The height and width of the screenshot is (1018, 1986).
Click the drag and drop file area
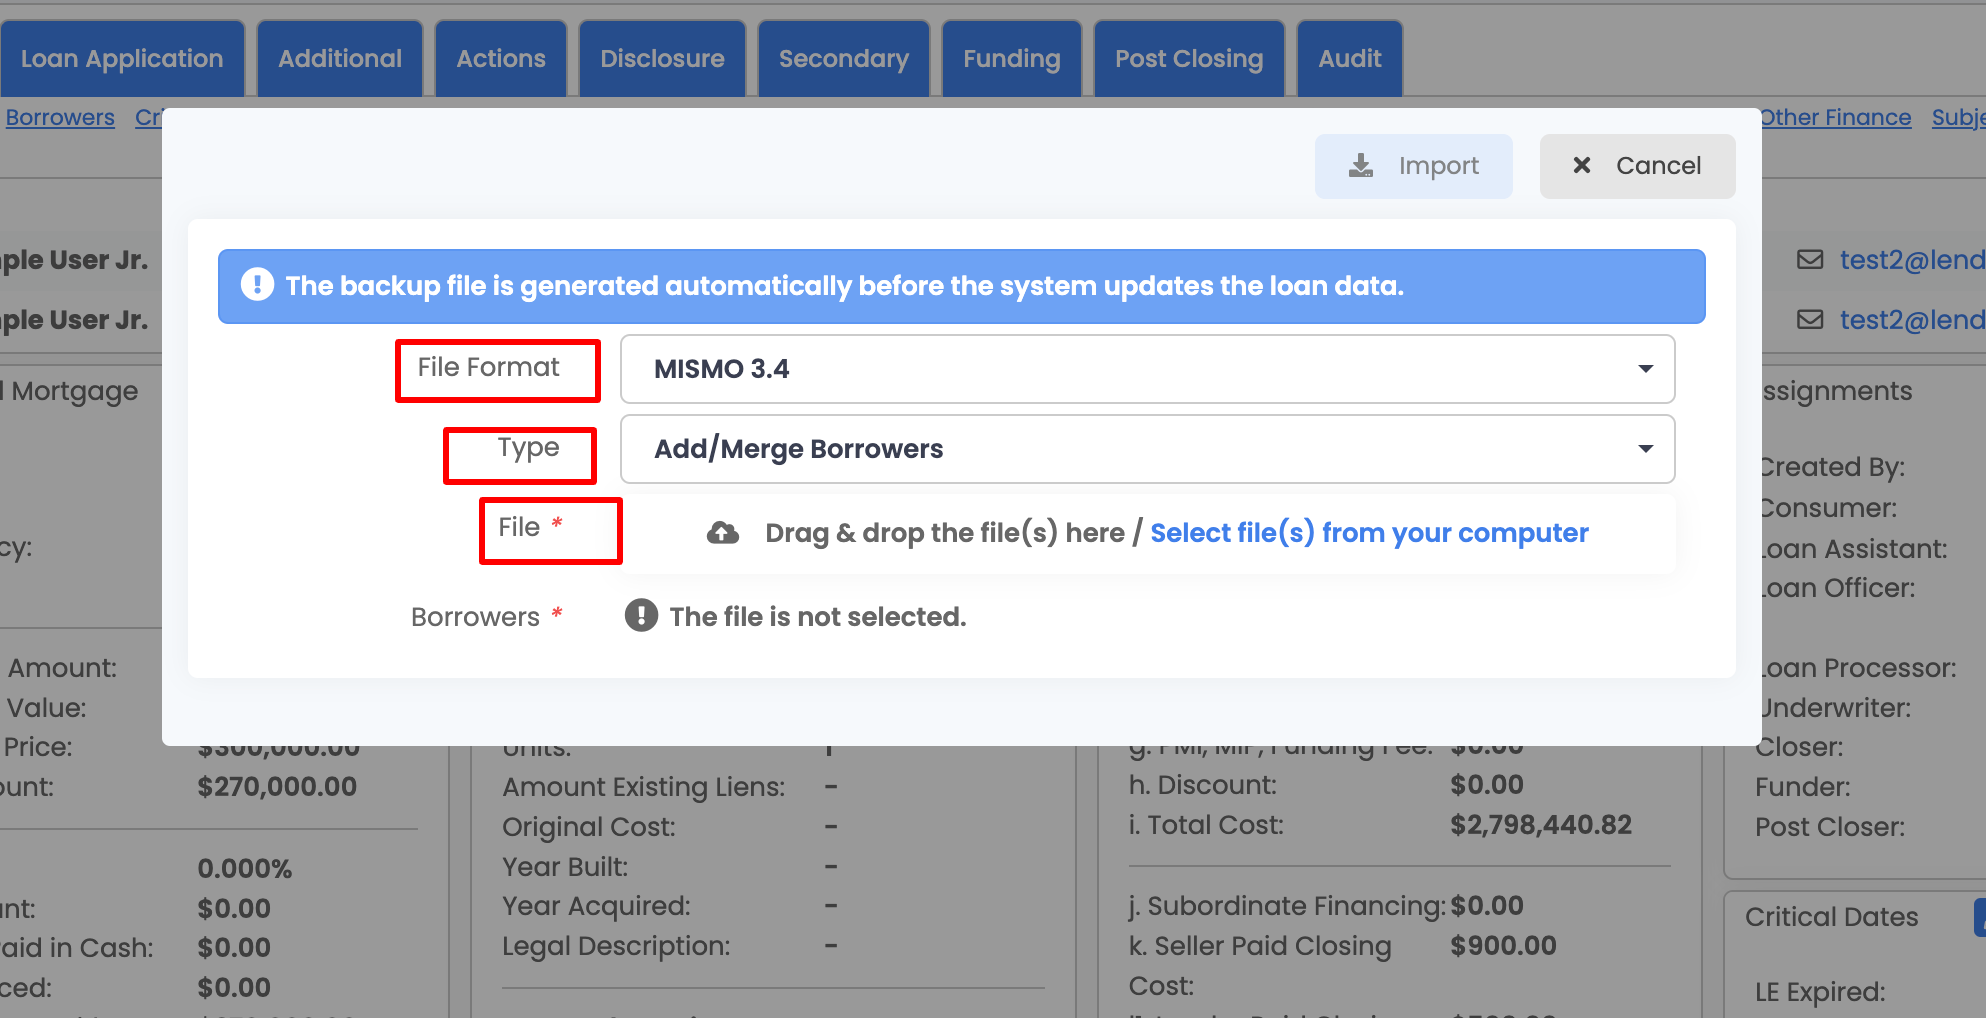[950, 532]
